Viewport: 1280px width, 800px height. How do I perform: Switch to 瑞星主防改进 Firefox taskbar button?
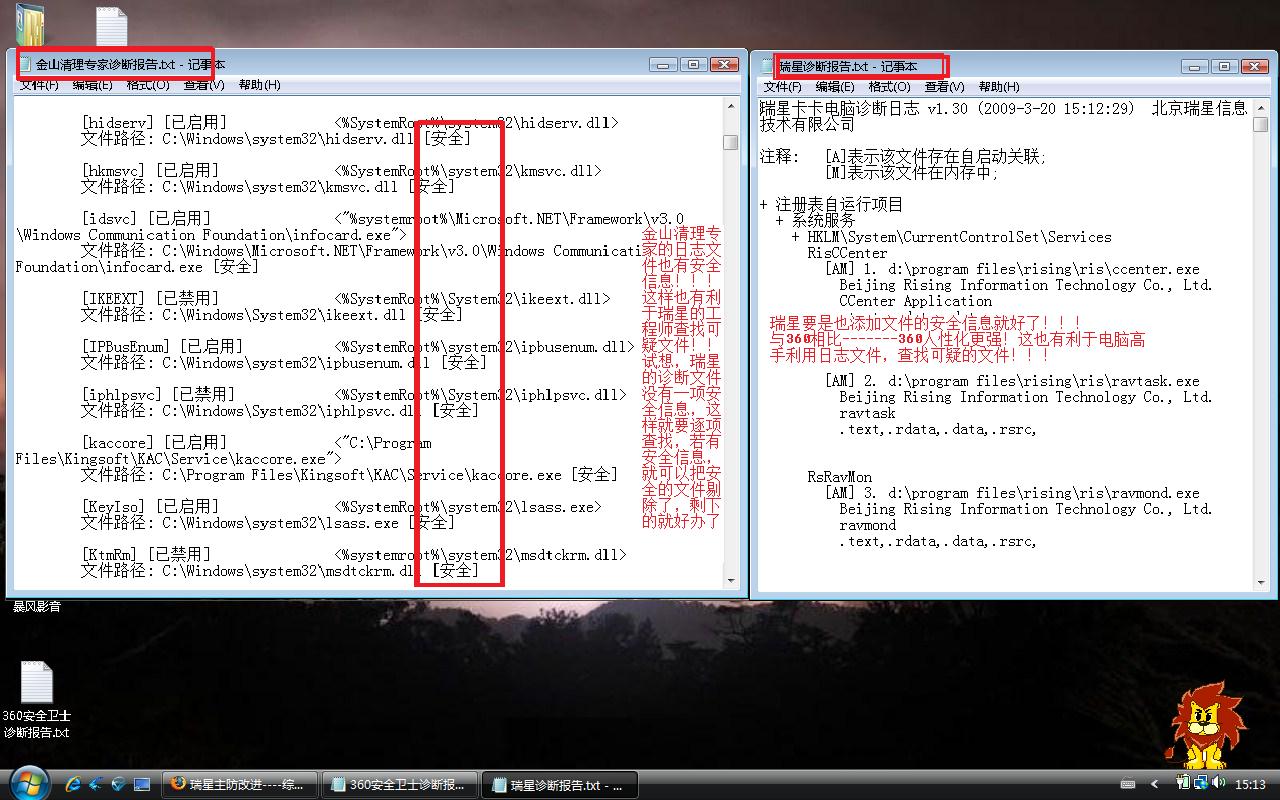tap(240, 784)
